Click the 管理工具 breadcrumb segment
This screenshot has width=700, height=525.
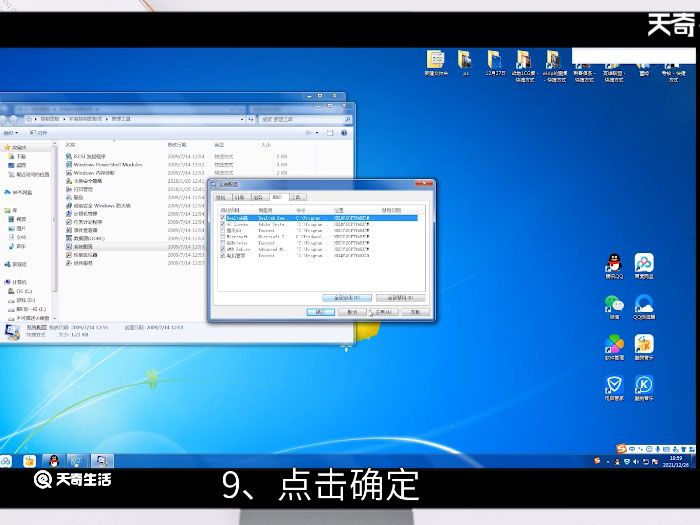pos(121,119)
